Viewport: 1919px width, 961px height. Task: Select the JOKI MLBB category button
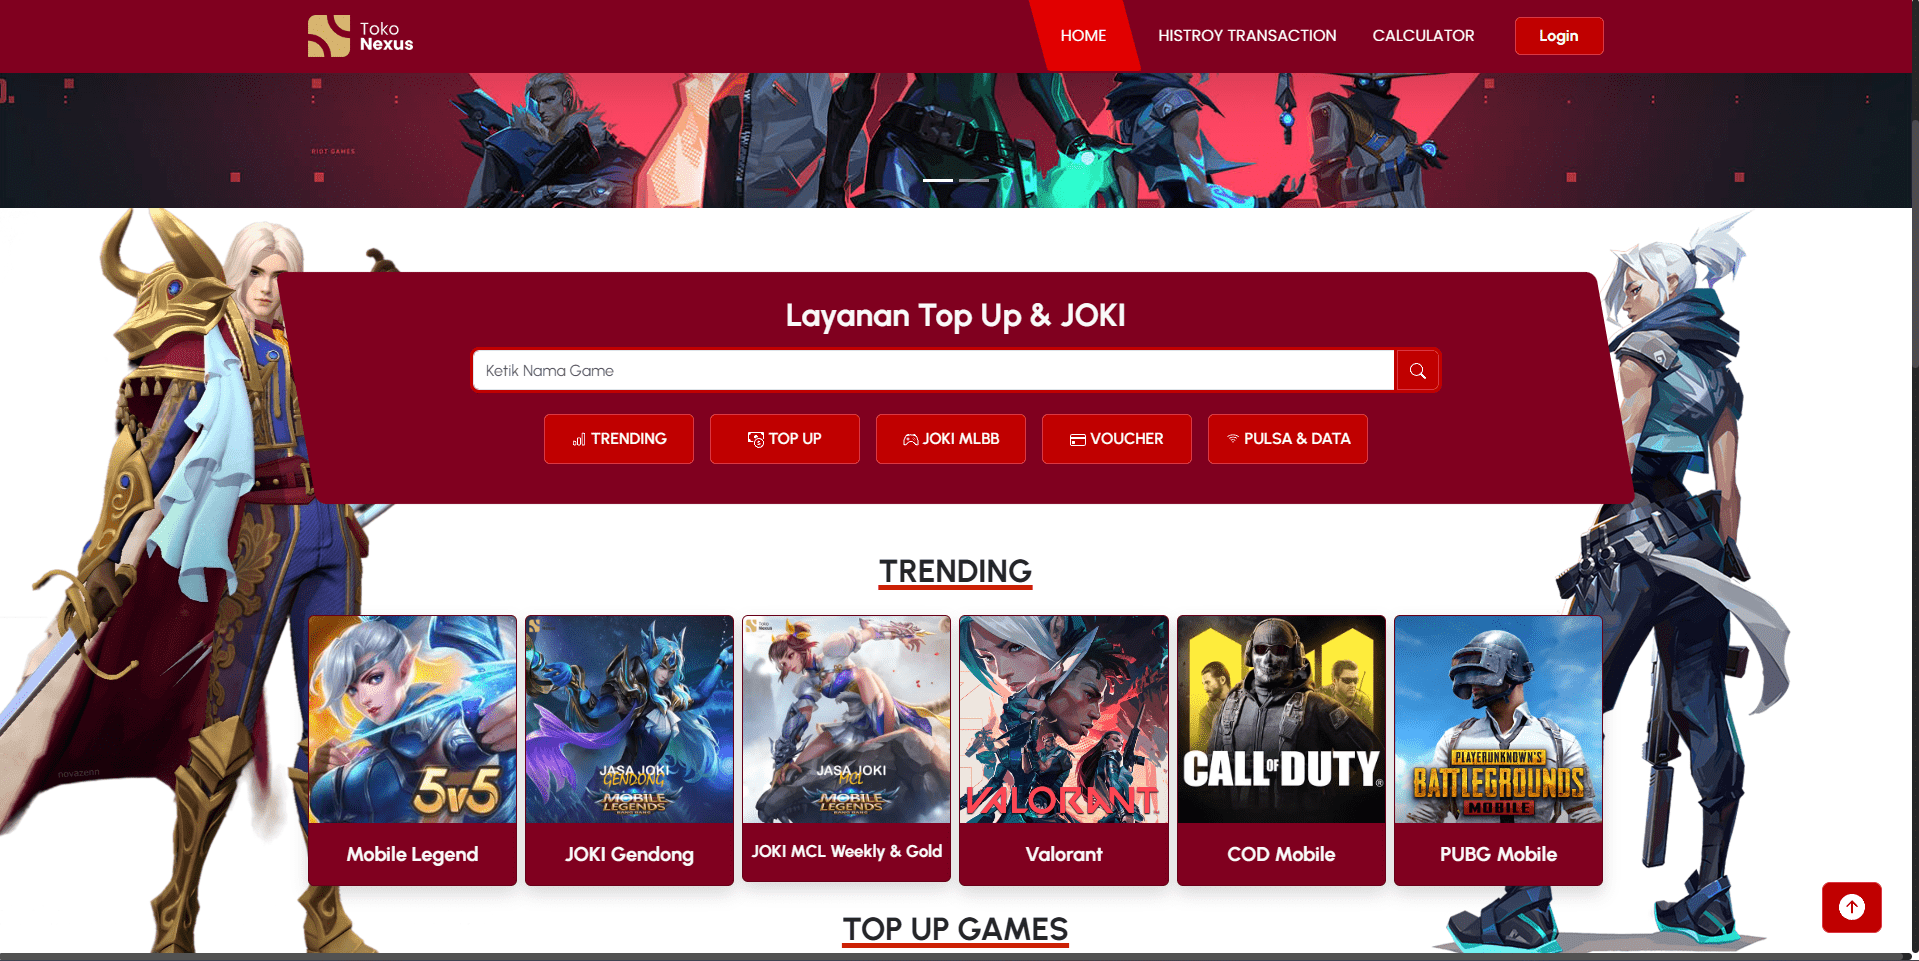pos(951,439)
